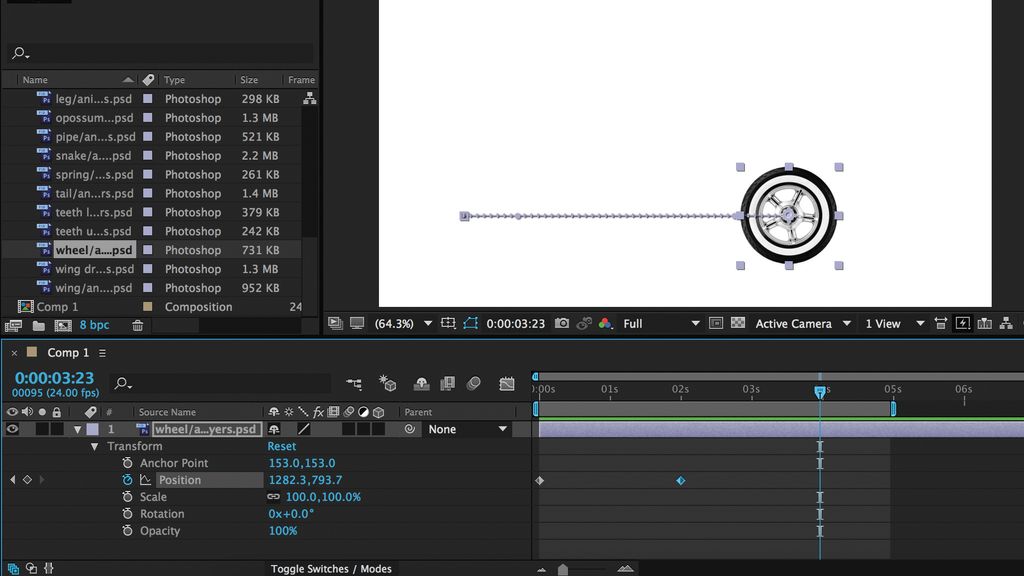Lock the wheel/a...yers.psd layer
Screen dimensions: 1024x576
[55, 428]
